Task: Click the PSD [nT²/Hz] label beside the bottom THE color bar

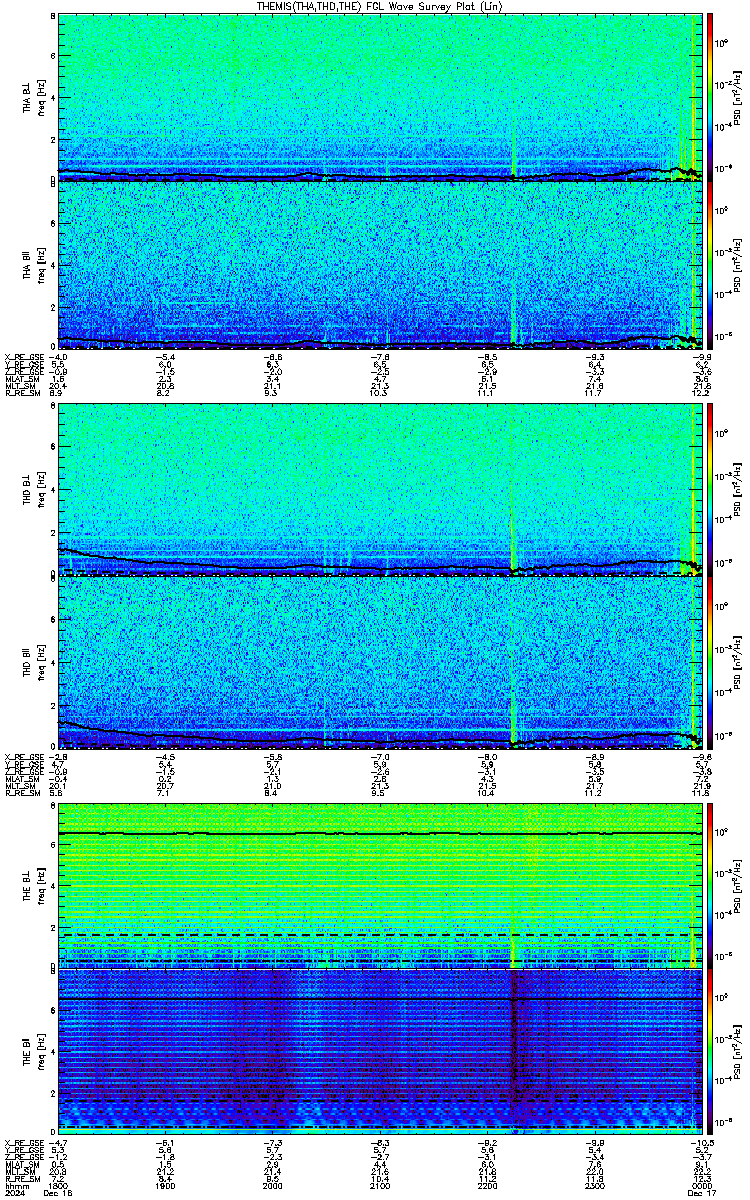Action: pyautogui.click(x=737, y=1052)
